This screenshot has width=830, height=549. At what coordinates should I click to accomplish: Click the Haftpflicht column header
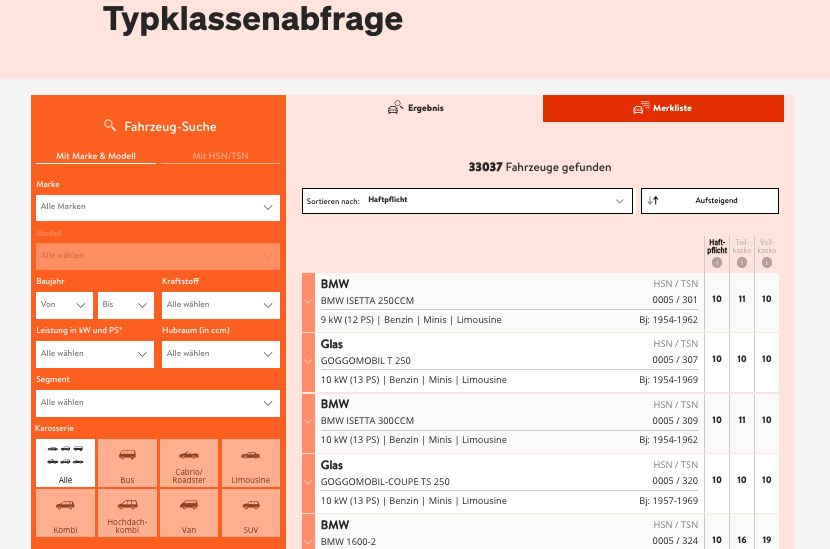717,246
